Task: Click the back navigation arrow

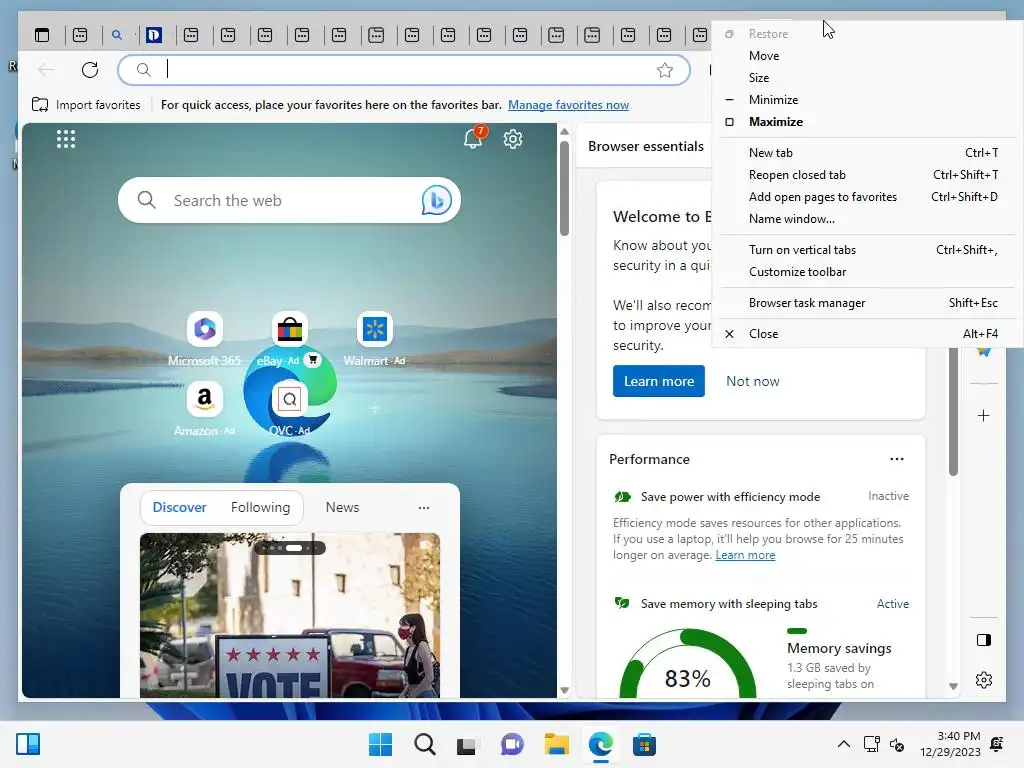Action: tap(46, 69)
